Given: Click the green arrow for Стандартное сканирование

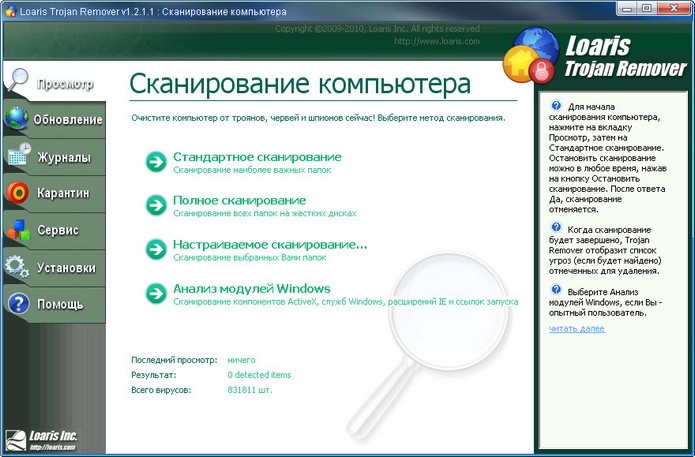Looking at the screenshot, I should (156, 161).
